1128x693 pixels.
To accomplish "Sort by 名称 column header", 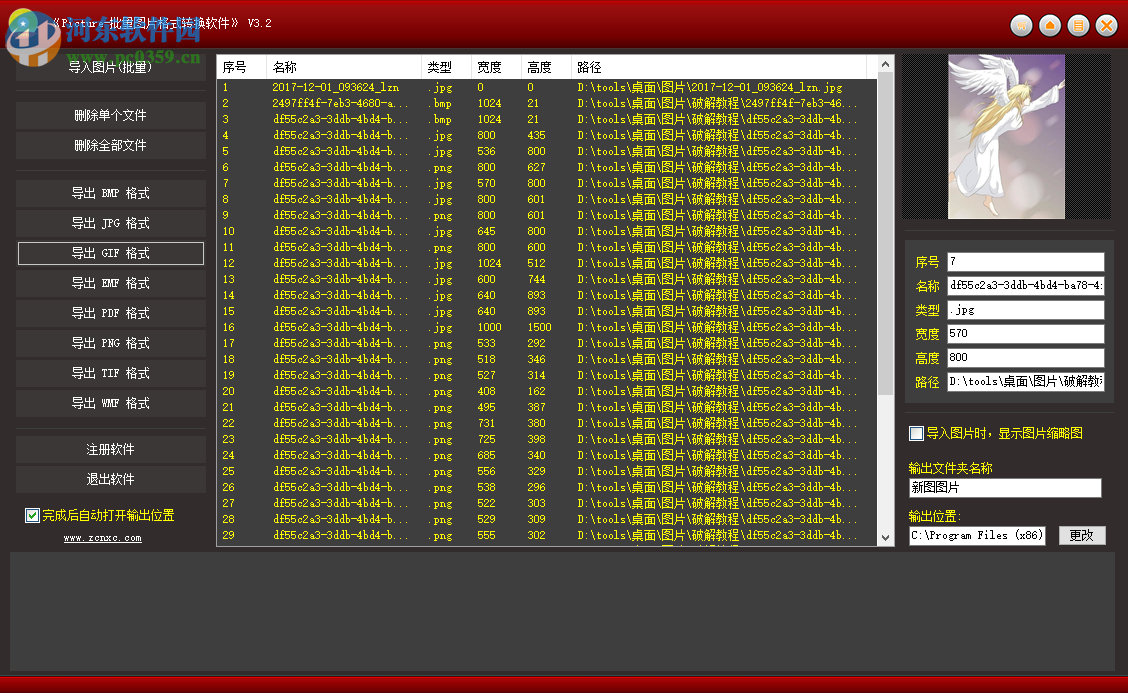I will coord(343,67).
